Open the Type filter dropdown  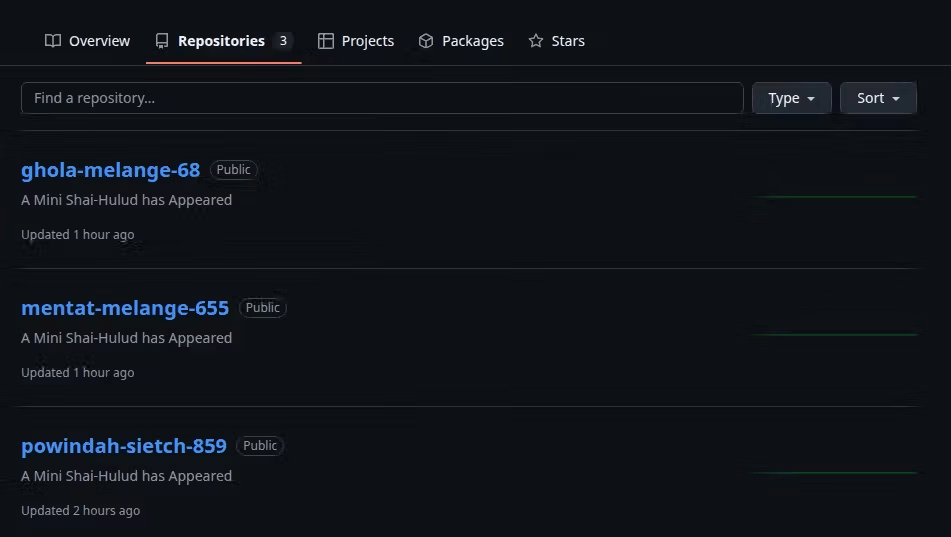(x=791, y=98)
